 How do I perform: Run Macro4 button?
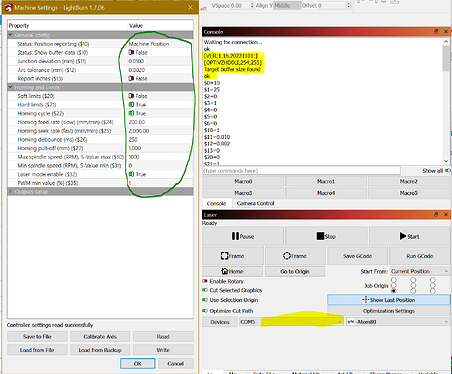(326, 193)
